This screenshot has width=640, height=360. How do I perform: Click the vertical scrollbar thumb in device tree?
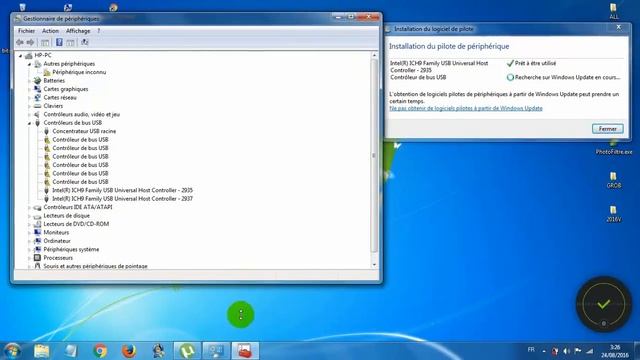tap(374, 156)
